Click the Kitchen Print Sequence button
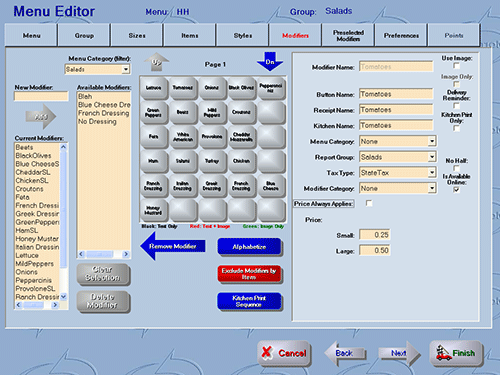 click(249, 301)
